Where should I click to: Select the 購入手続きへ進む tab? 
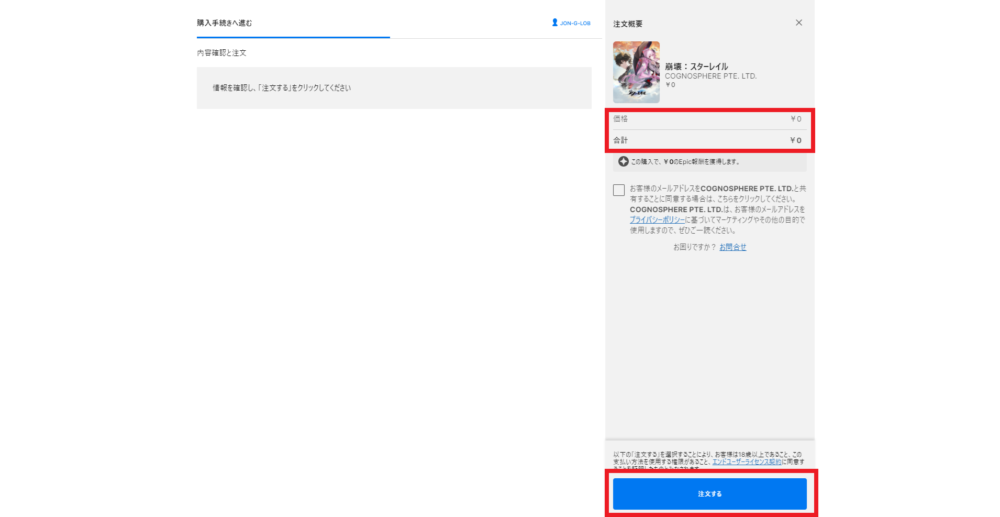click(x=224, y=22)
